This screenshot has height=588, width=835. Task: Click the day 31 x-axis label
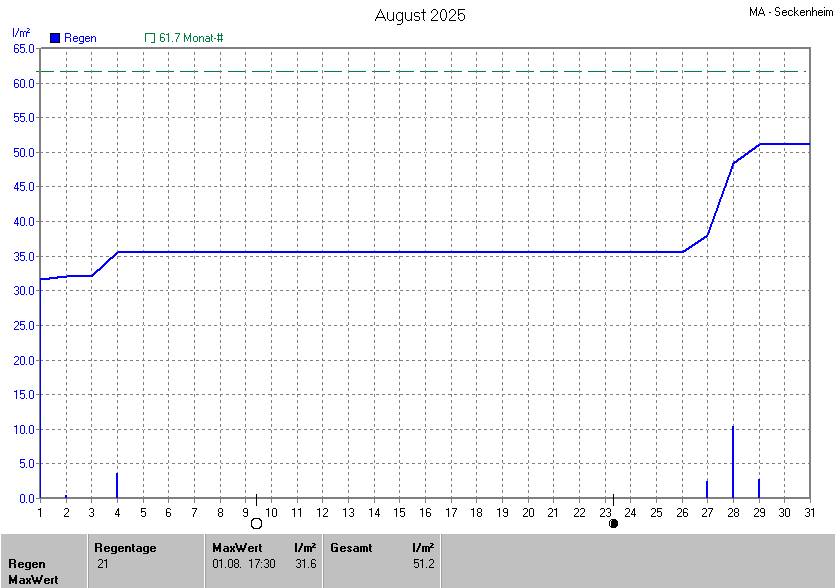tap(810, 512)
